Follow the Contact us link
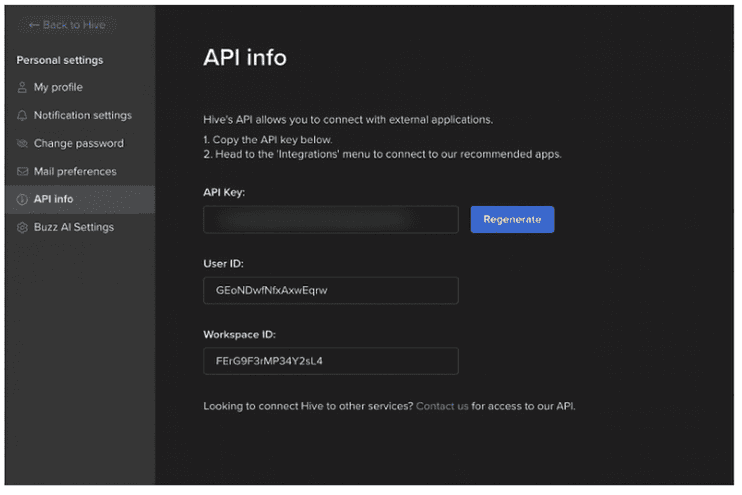Viewport: 742px width, 495px height. [442, 407]
